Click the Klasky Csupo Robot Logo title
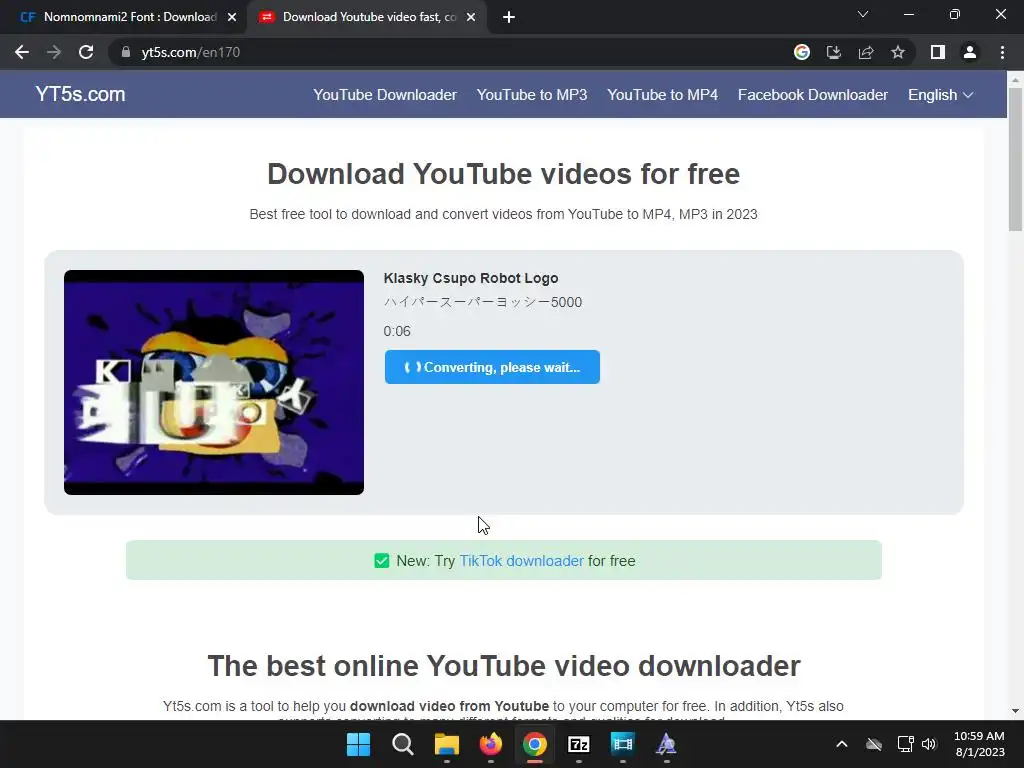The height and width of the screenshot is (768, 1024). [x=471, y=278]
